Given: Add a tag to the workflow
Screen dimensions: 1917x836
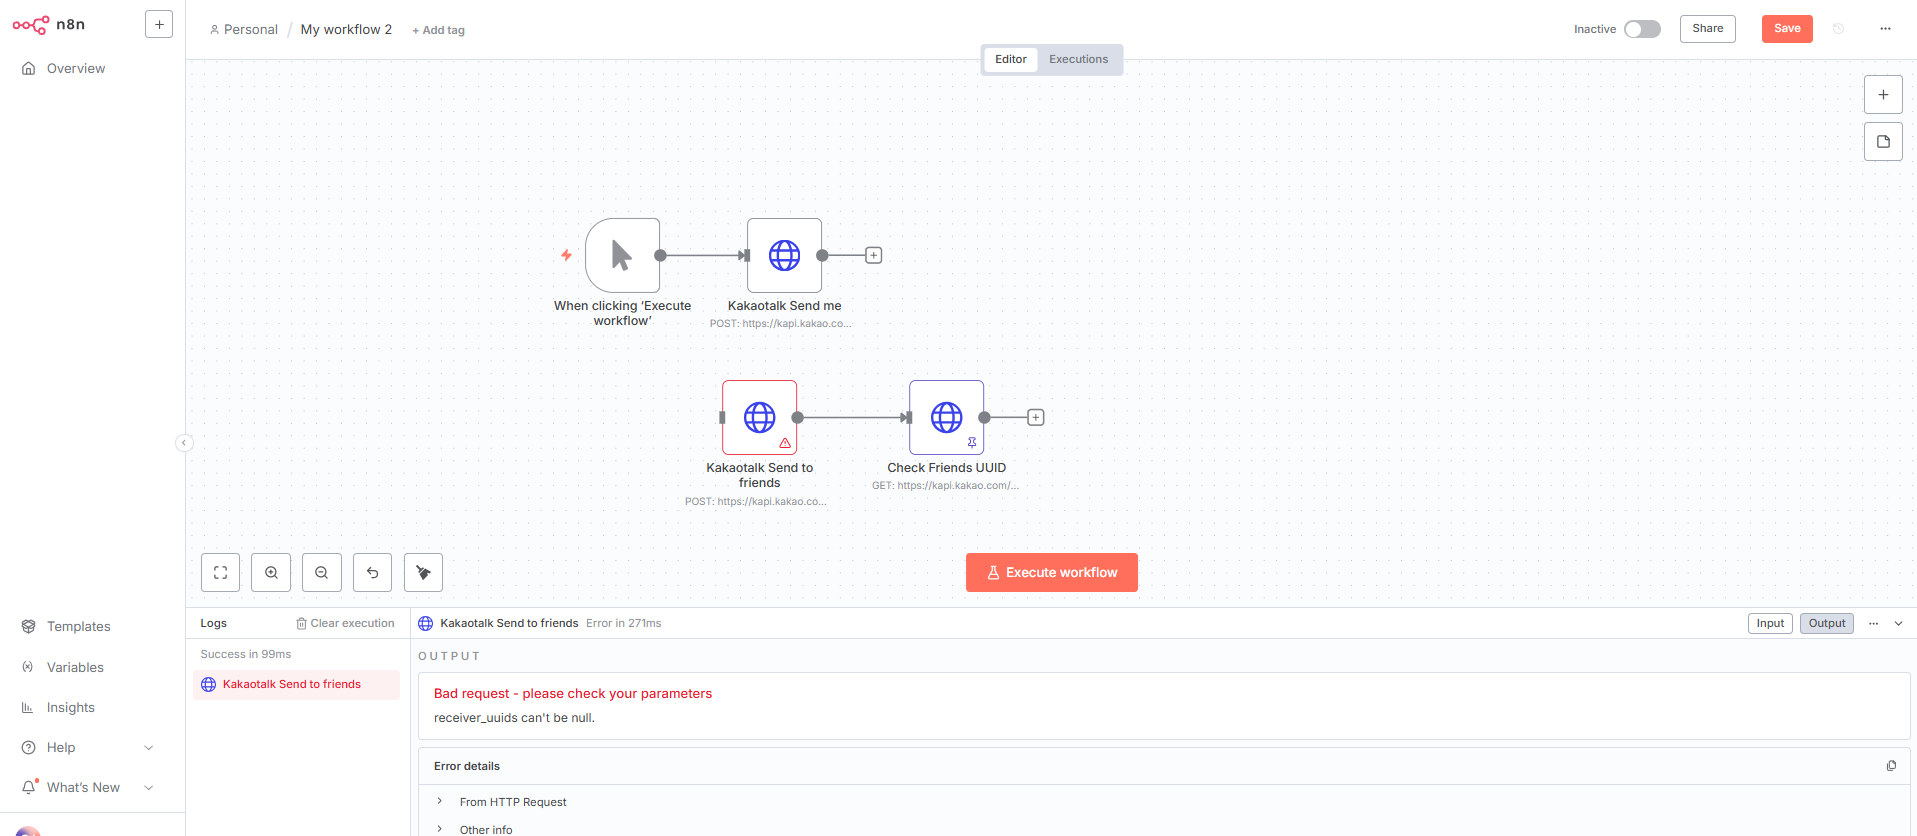Looking at the screenshot, I should [439, 30].
